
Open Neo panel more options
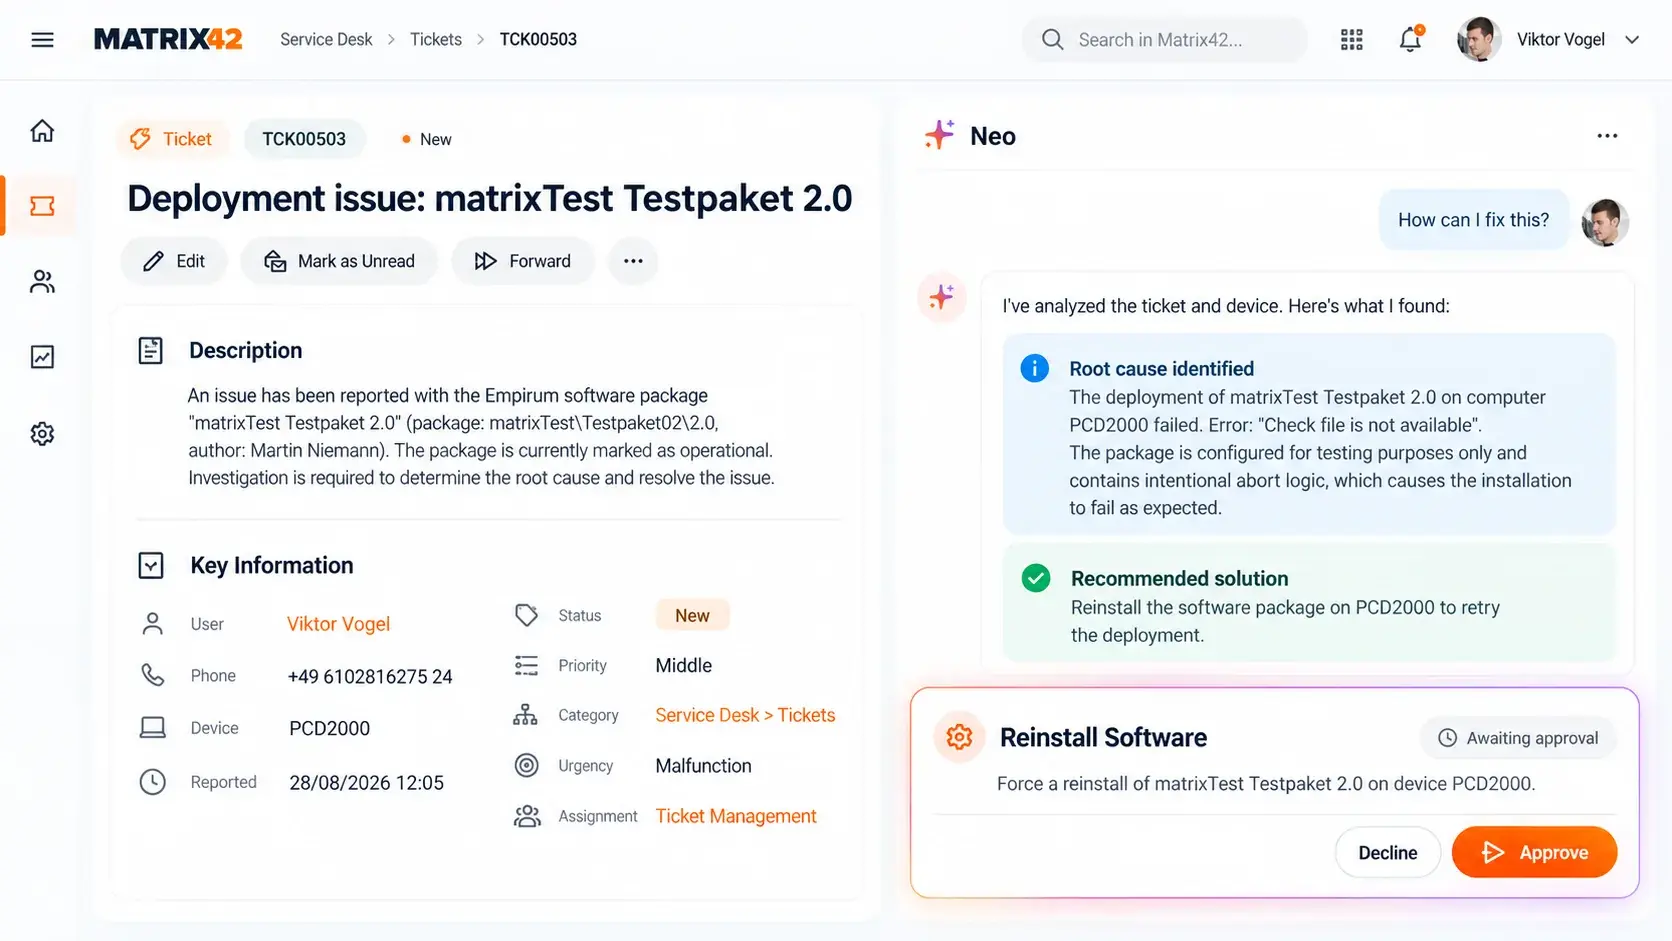pos(1607,136)
